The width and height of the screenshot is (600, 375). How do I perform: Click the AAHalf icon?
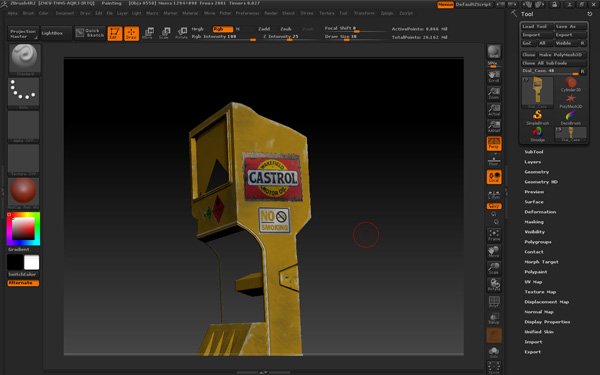click(x=494, y=126)
